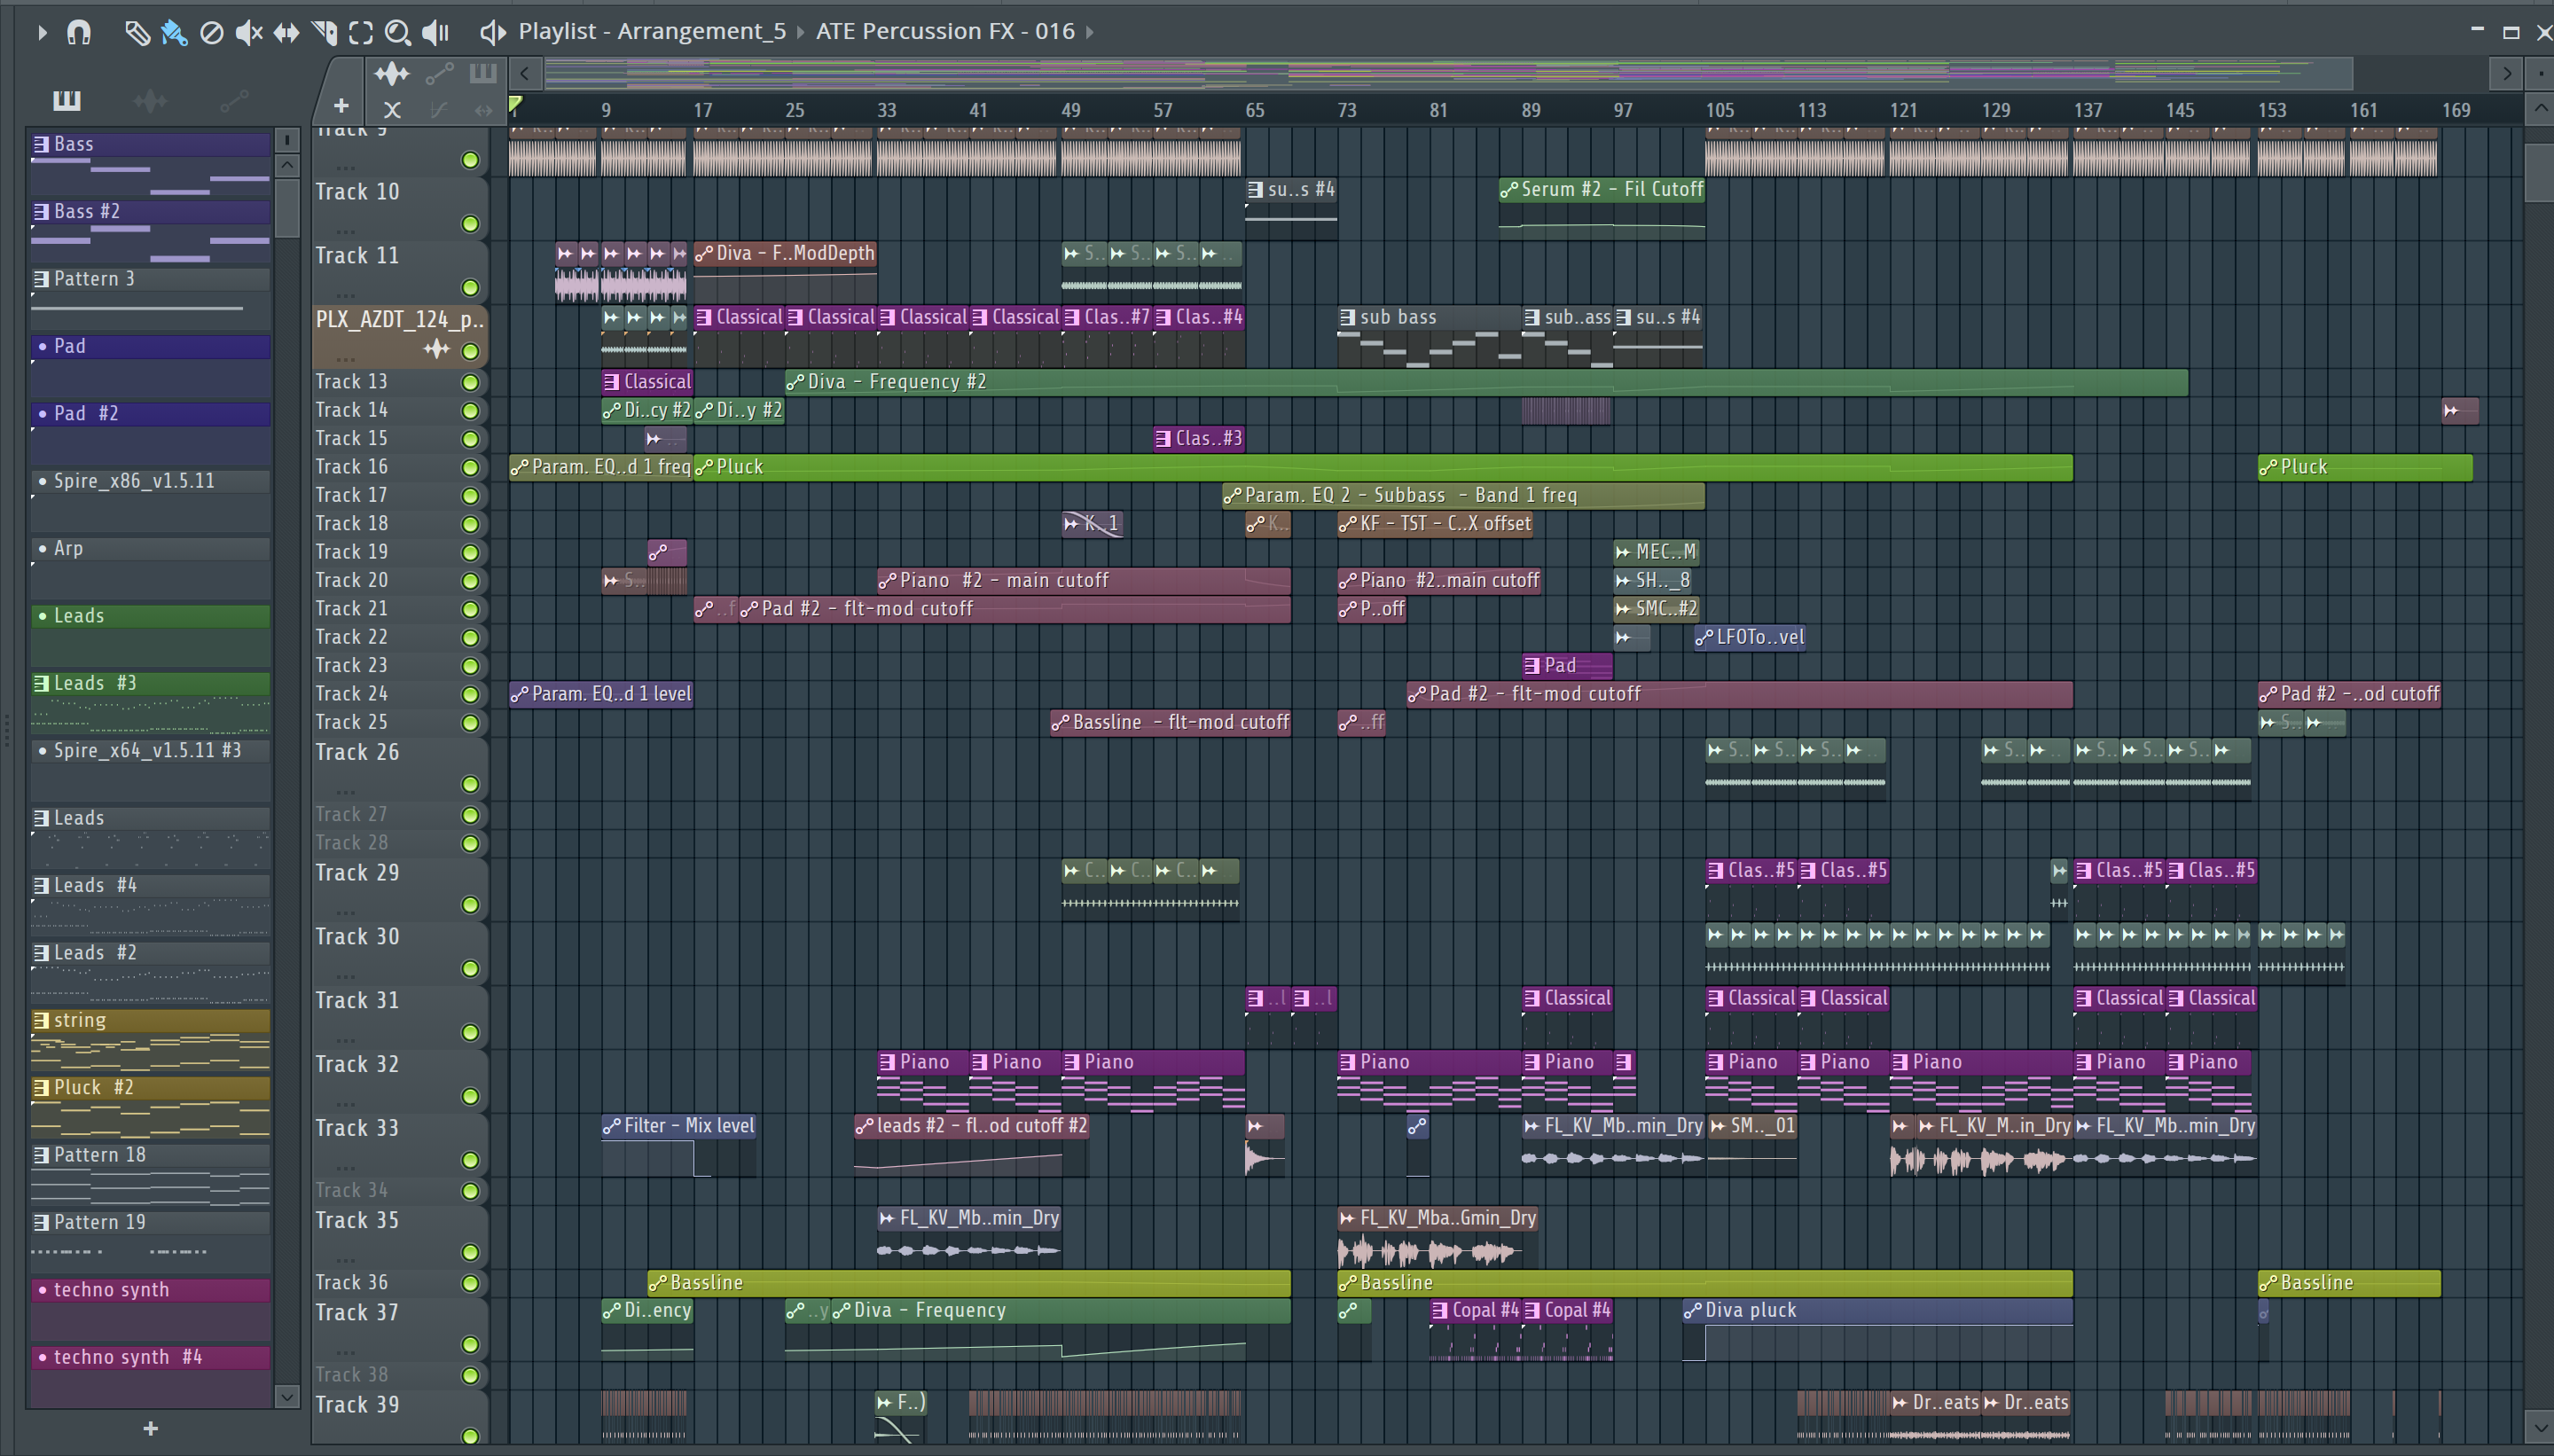
Task: Click the playlist overview minimap
Action: (1448, 73)
